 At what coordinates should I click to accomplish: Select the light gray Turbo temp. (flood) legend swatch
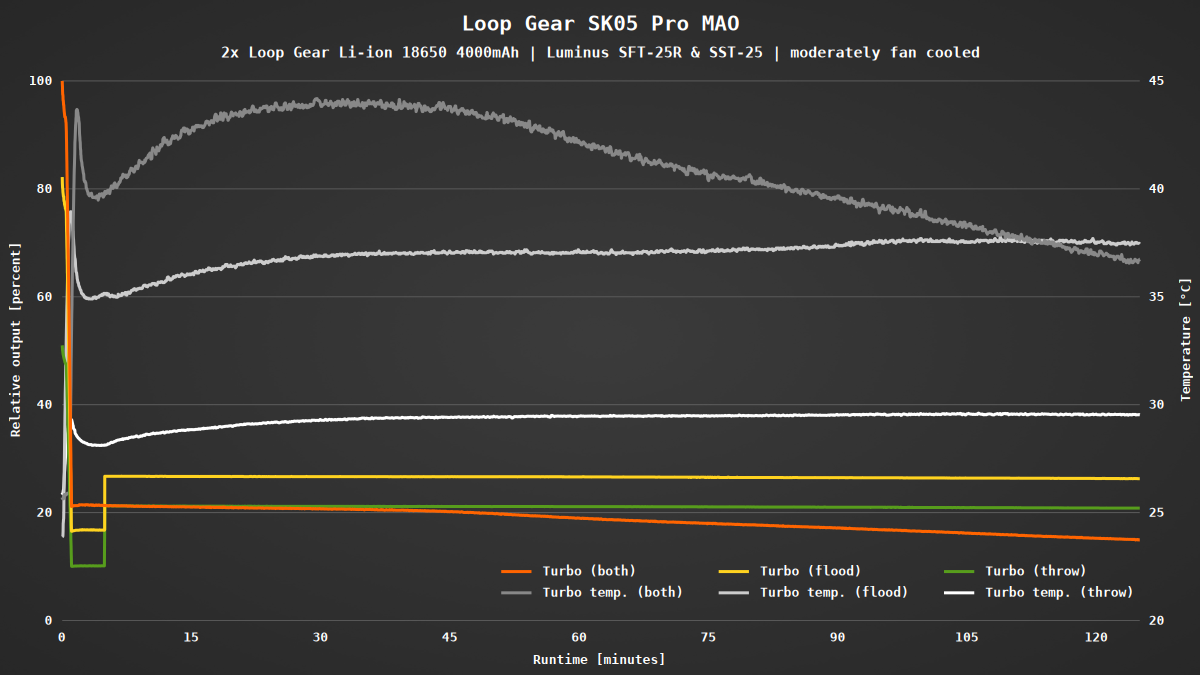tap(735, 592)
